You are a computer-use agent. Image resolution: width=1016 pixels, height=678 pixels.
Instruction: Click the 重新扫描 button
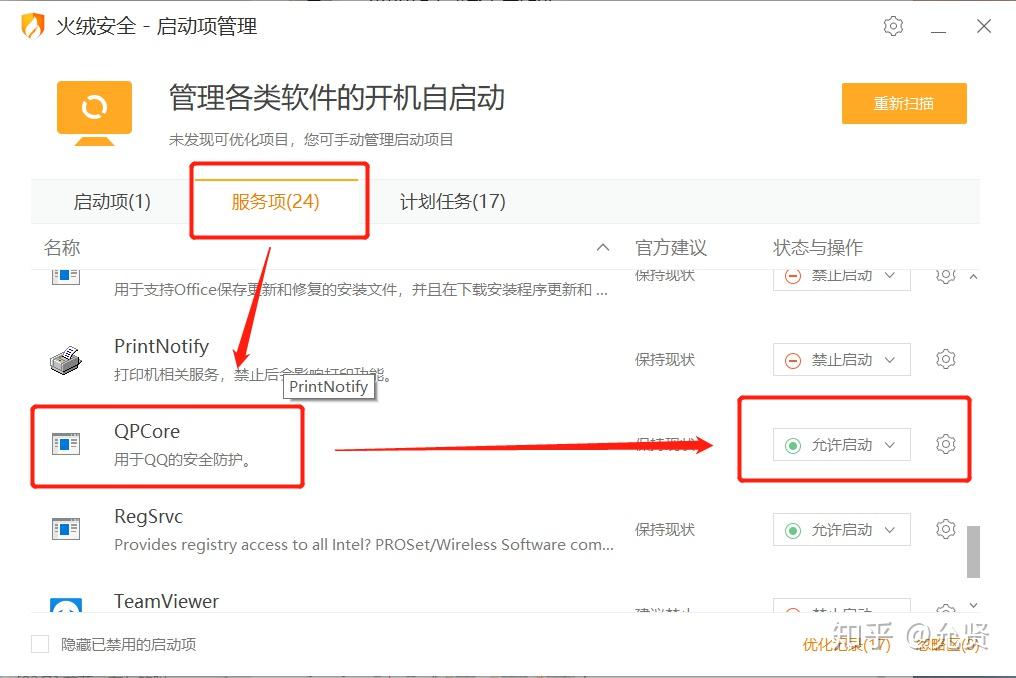(904, 103)
